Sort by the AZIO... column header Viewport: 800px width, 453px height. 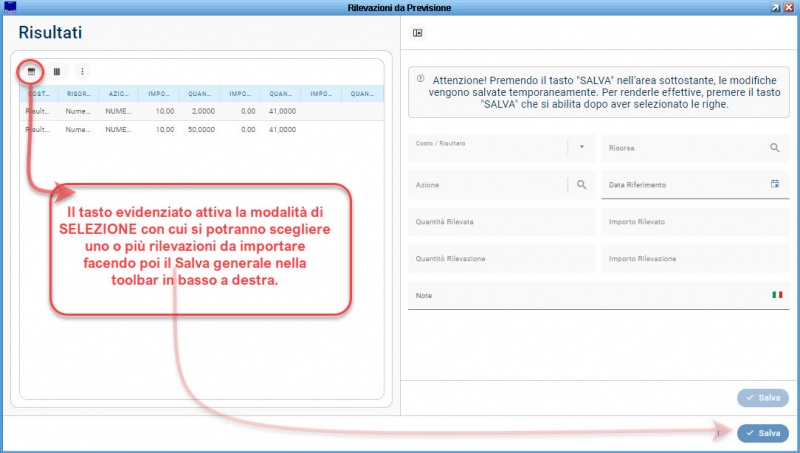pos(118,94)
